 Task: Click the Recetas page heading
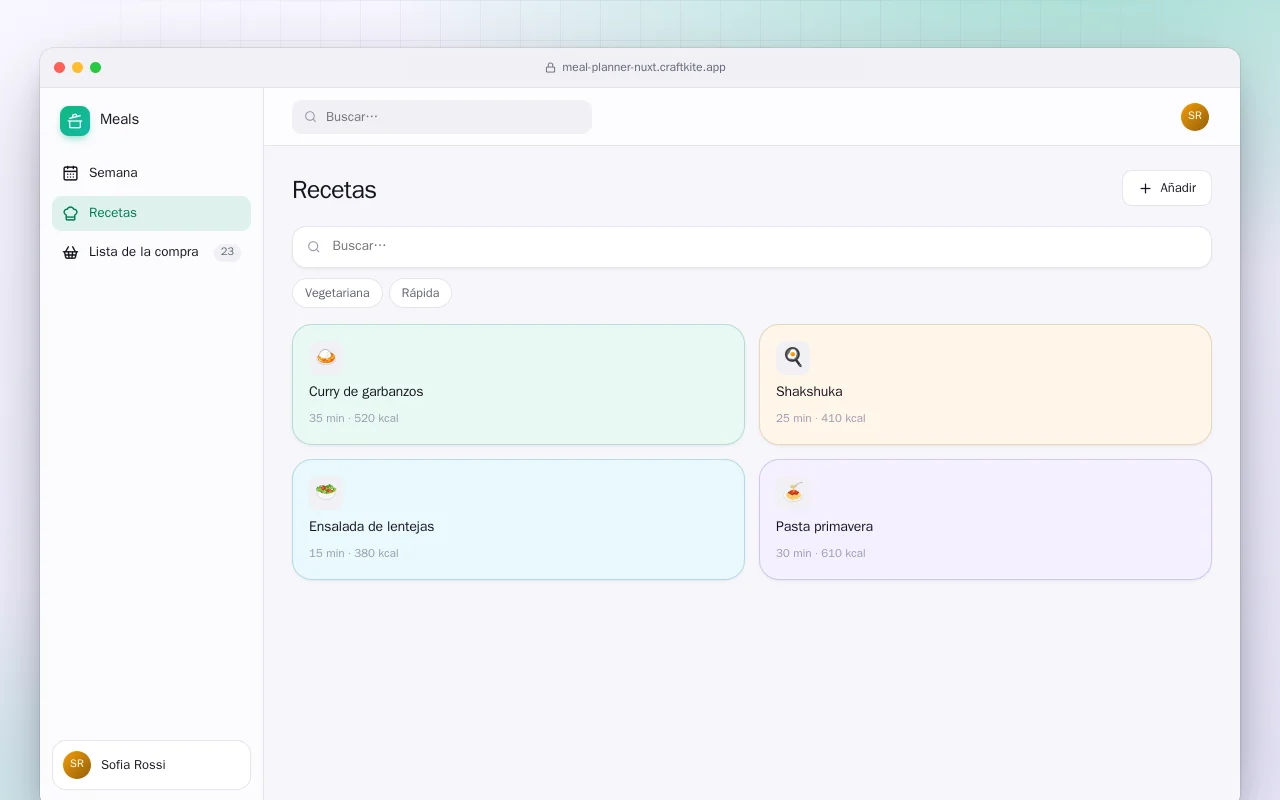click(334, 190)
